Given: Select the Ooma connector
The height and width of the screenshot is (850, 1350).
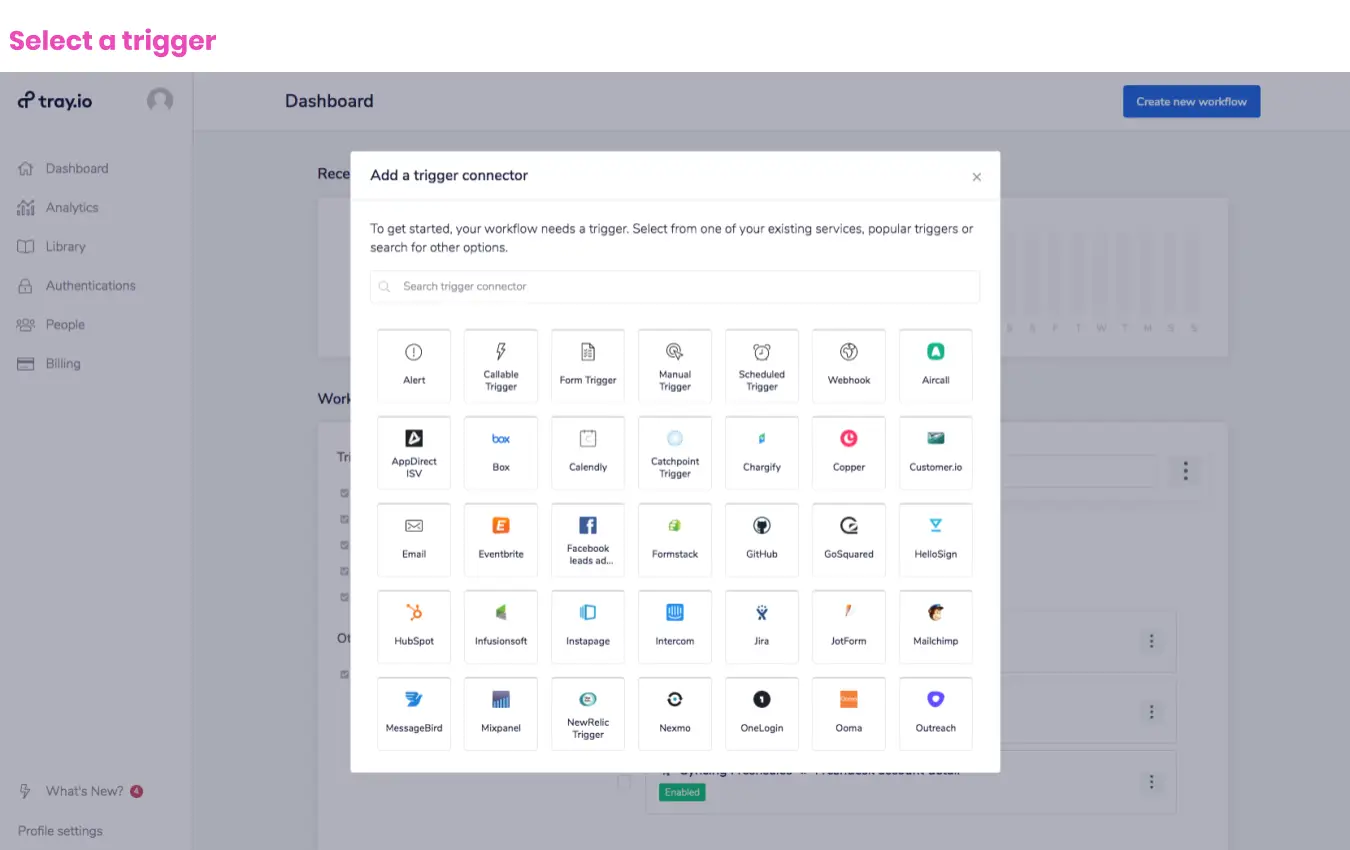Looking at the screenshot, I should click(x=849, y=714).
